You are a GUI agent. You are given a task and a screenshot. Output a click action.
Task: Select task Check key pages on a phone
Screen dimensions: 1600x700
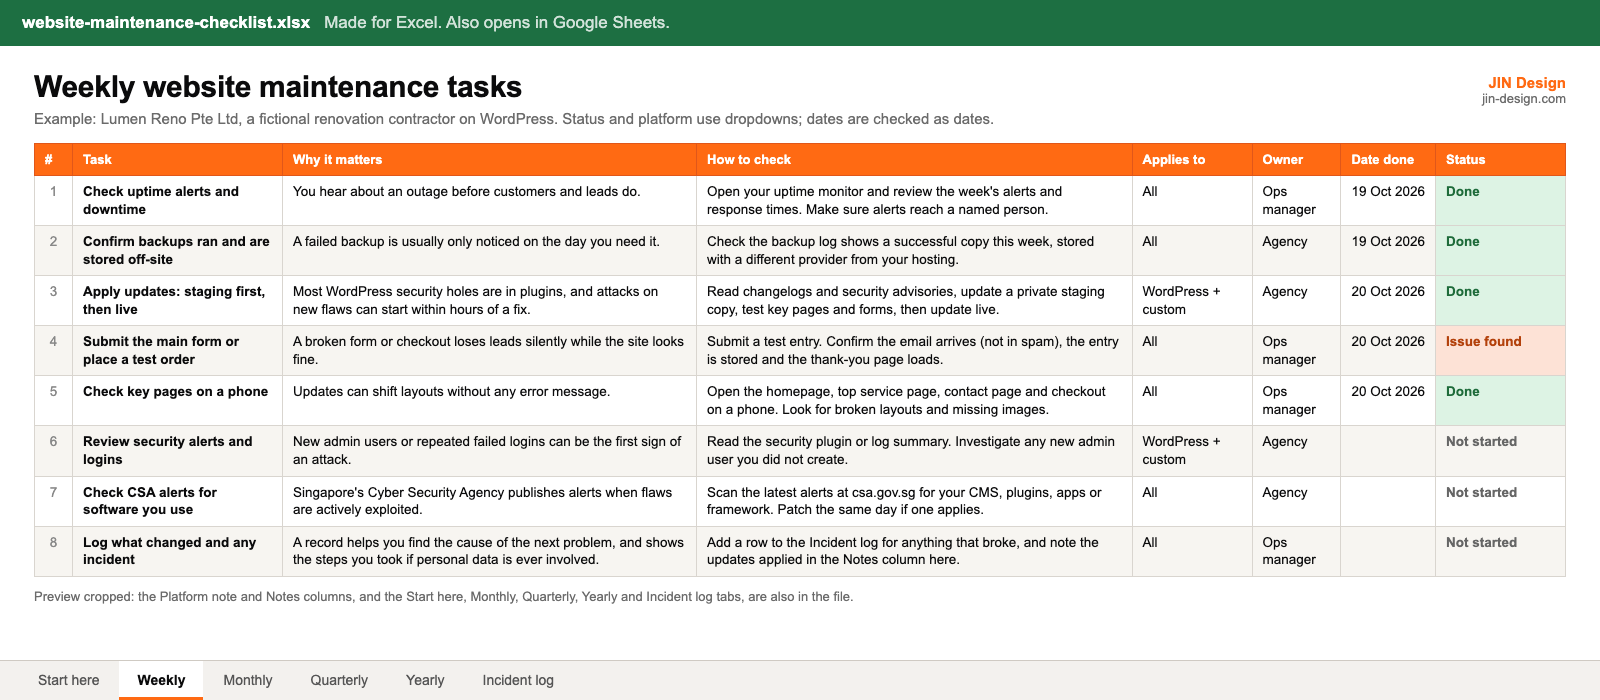tap(177, 401)
